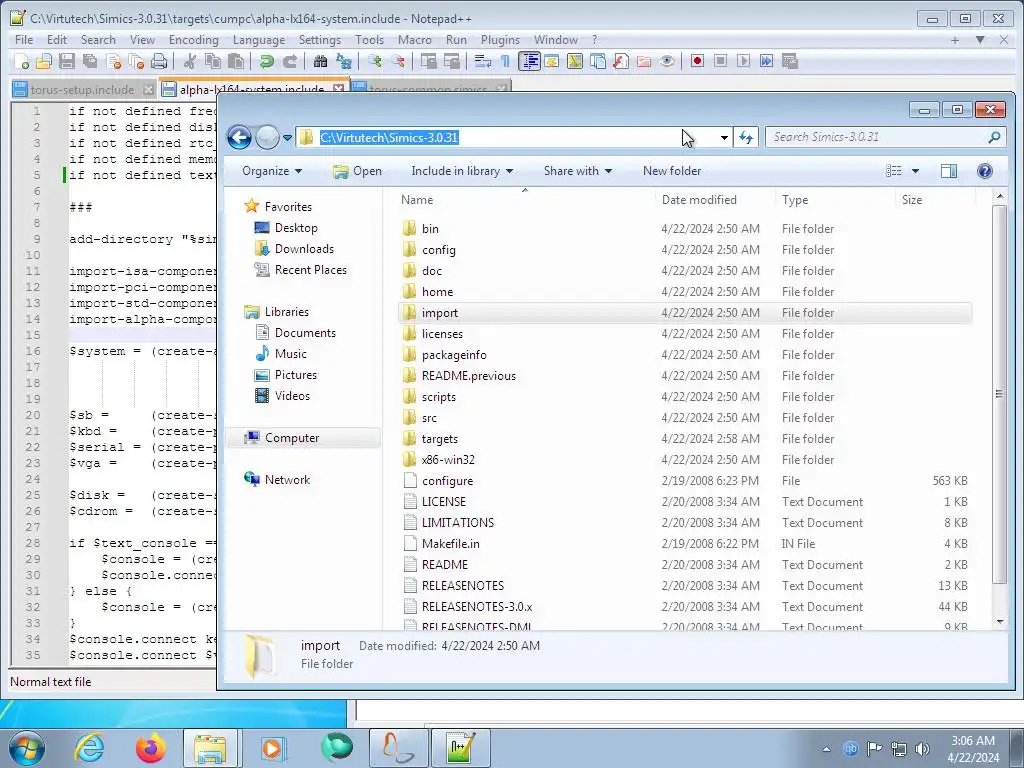Open Explorer help icon

click(x=985, y=171)
